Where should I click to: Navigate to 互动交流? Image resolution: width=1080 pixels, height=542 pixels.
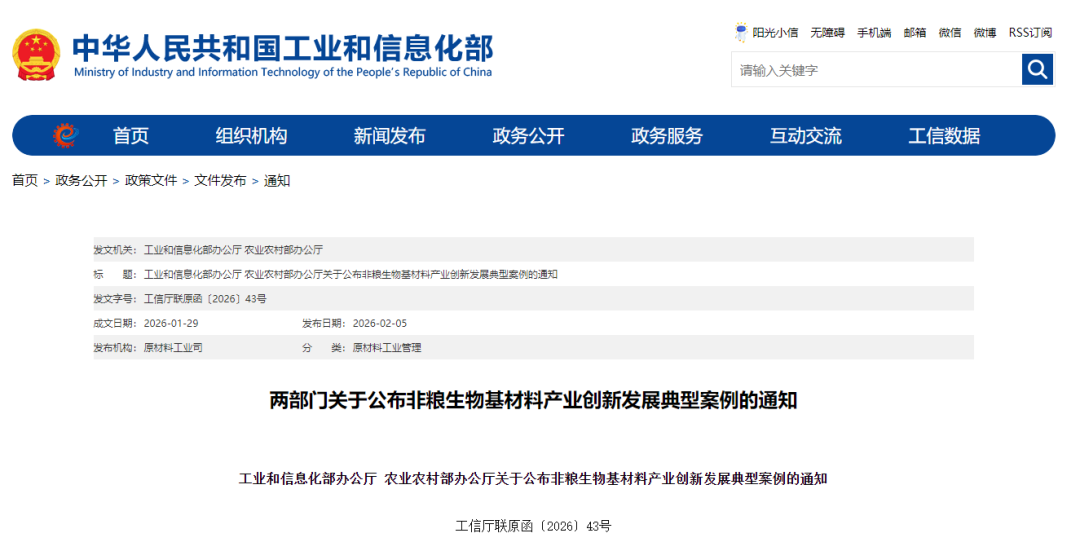pyautogui.click(x=805, y=136)
